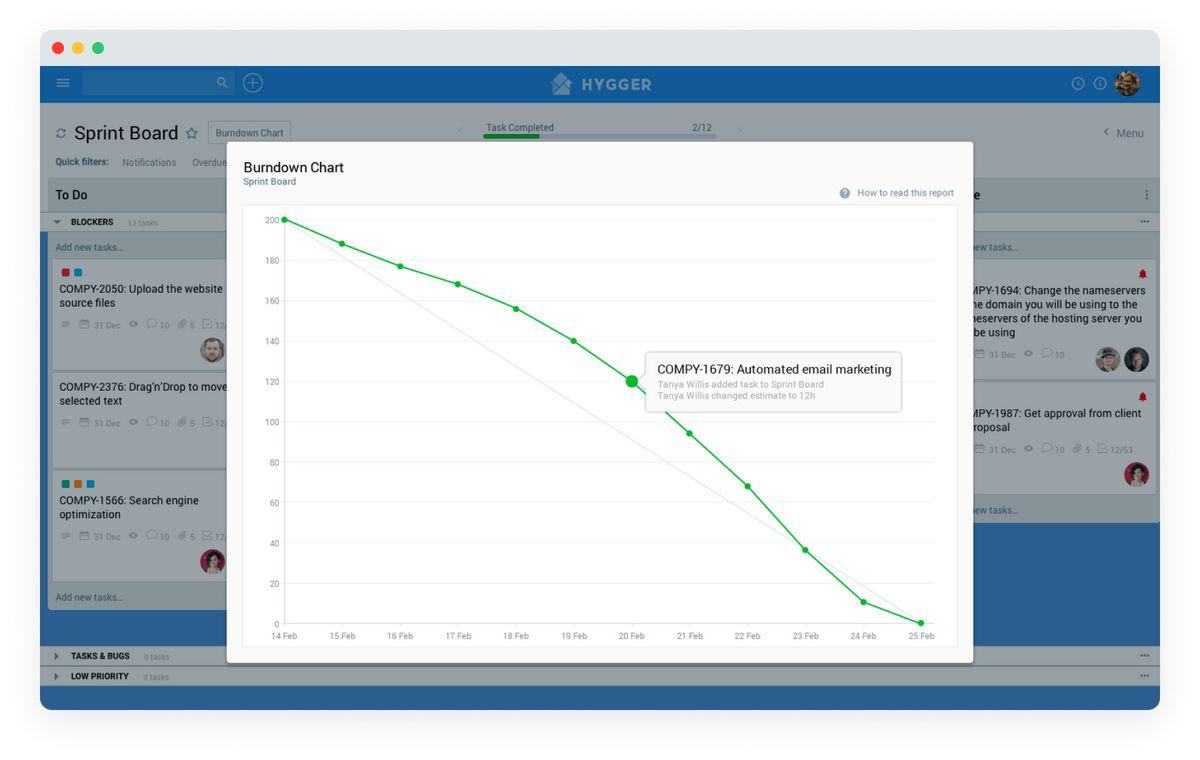Toggle watch eye on COMPY-2050 card

[133, 325]
